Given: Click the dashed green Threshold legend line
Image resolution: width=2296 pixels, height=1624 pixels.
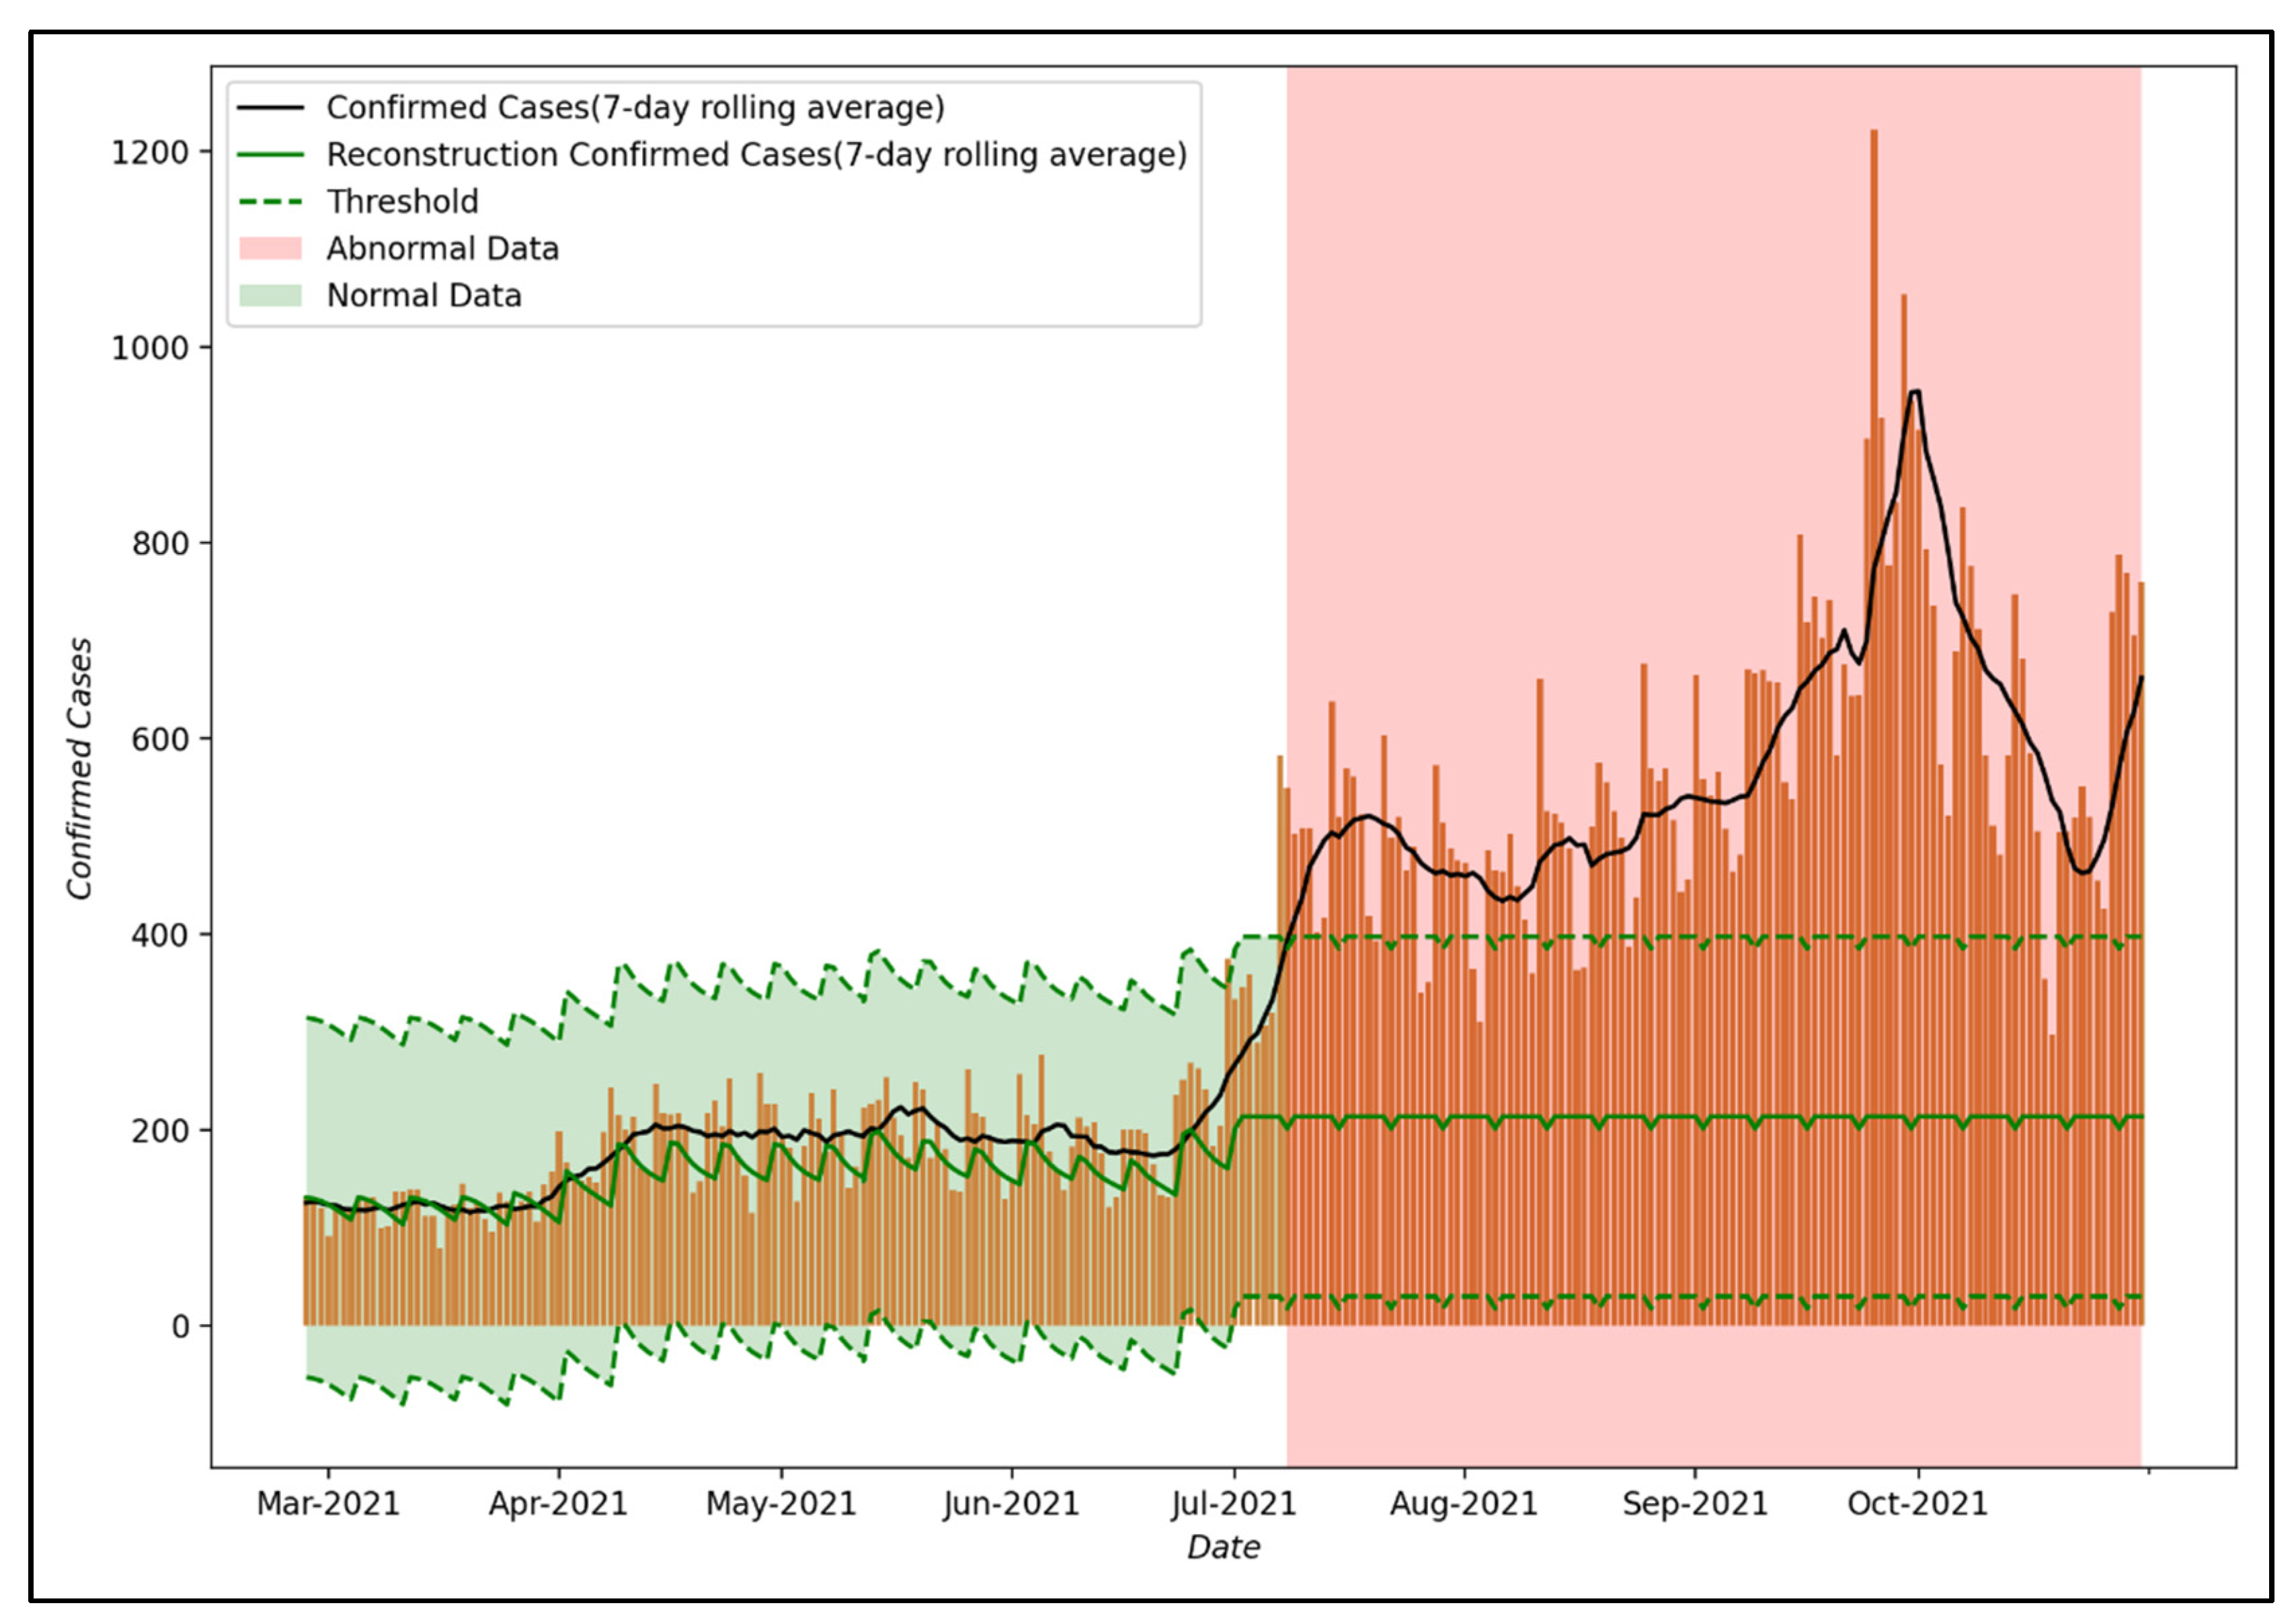Looking at the screenshot, I should pyautogui.click(x=270, y=201).
